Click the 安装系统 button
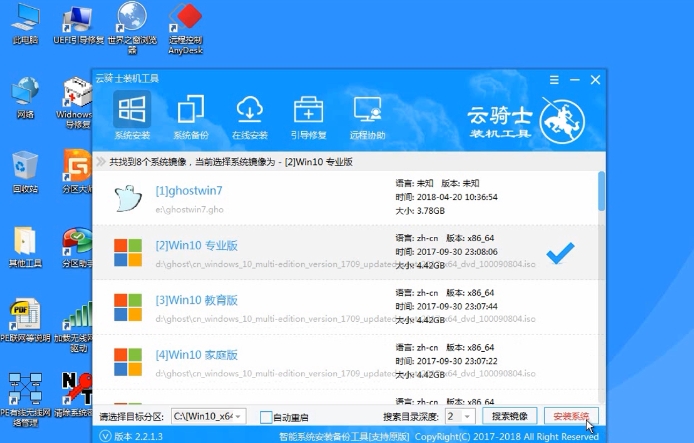This screenshot has width=694, height=443. click(x=571, y=416)
